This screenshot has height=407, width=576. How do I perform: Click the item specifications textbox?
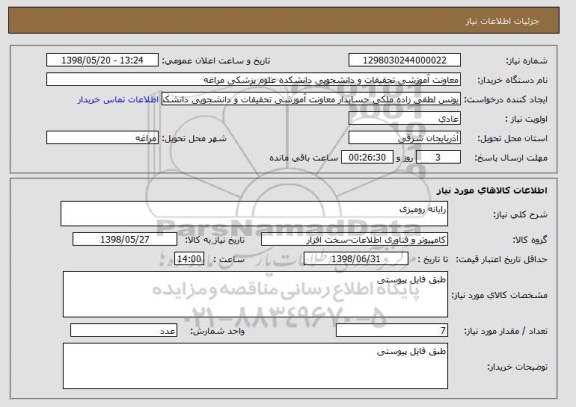(255, 294)
